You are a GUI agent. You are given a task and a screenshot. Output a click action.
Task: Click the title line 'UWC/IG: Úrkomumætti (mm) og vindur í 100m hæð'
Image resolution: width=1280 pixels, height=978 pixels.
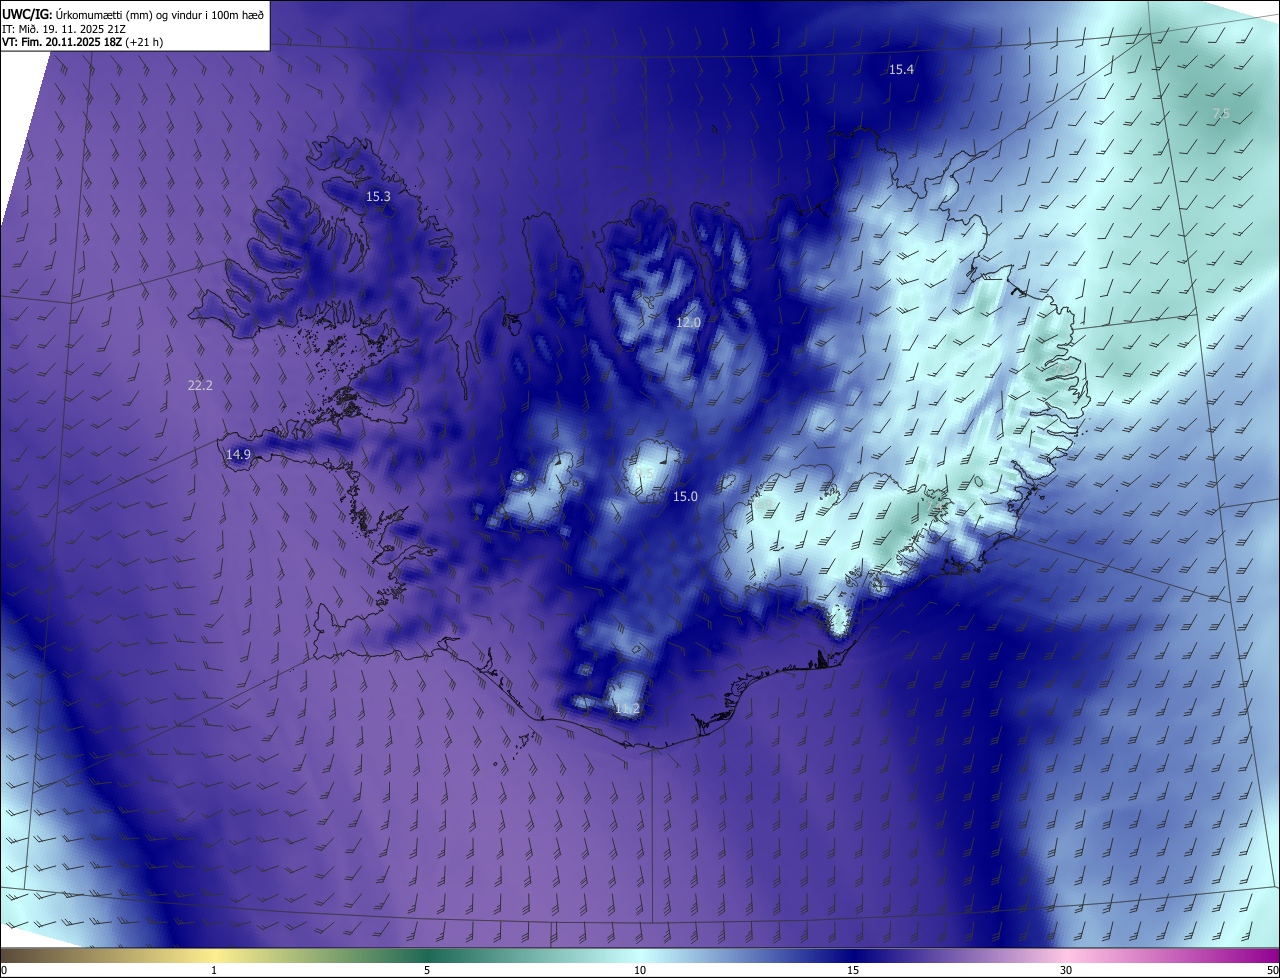point(133,14)
